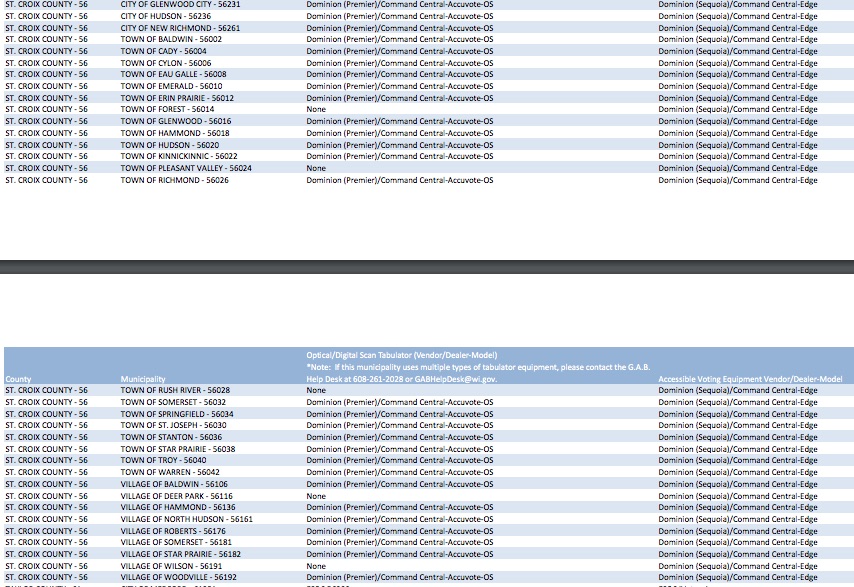Click 'TOWN OF ERIN PRAIRIE - 56012' cell

coord(177,98)
